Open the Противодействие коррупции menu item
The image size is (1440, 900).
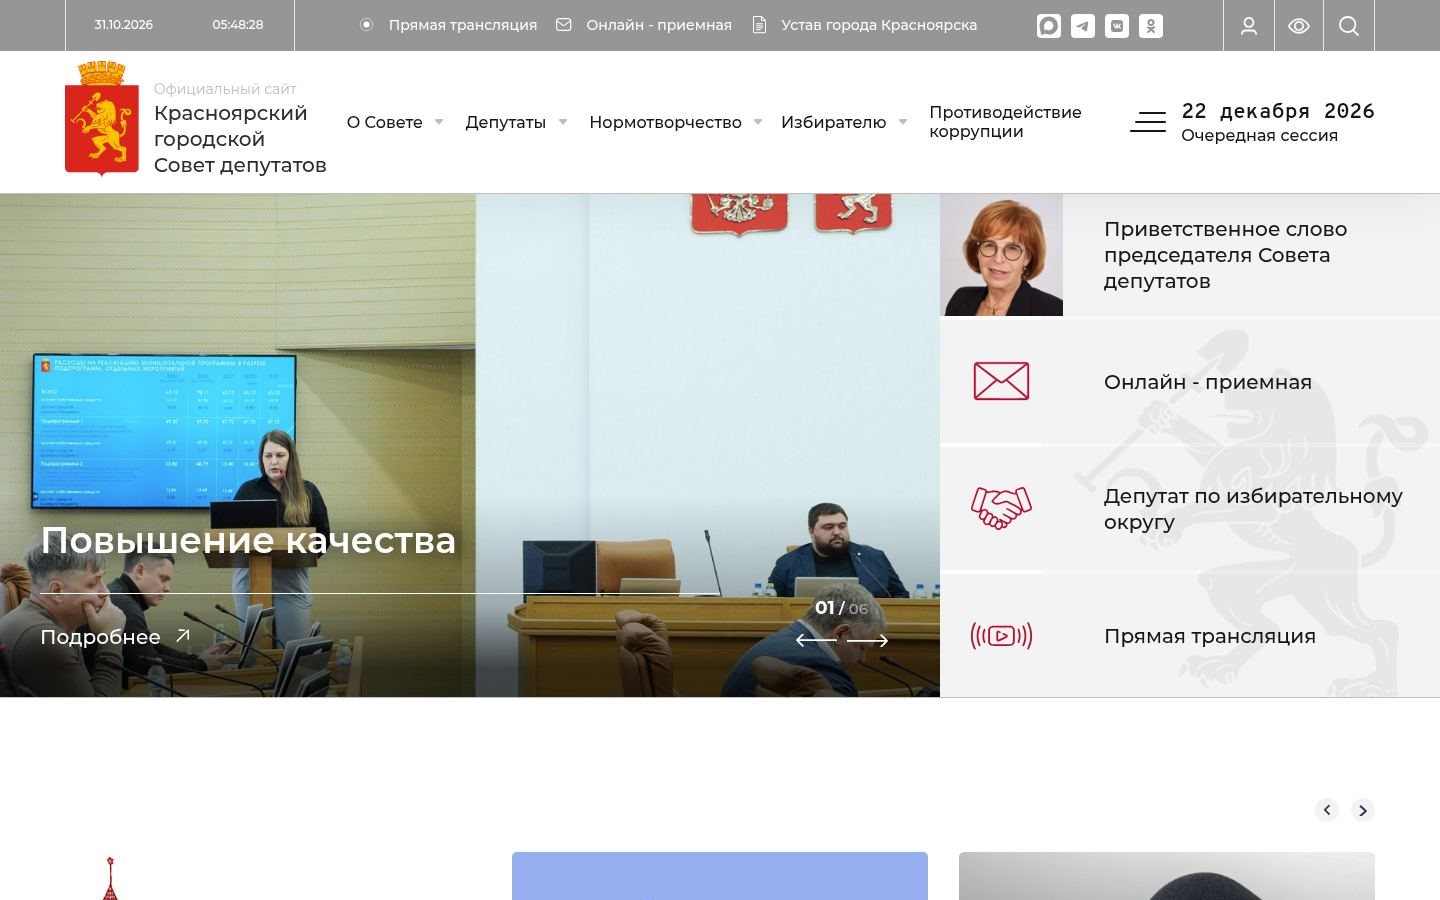click(x=1005, y=122)
